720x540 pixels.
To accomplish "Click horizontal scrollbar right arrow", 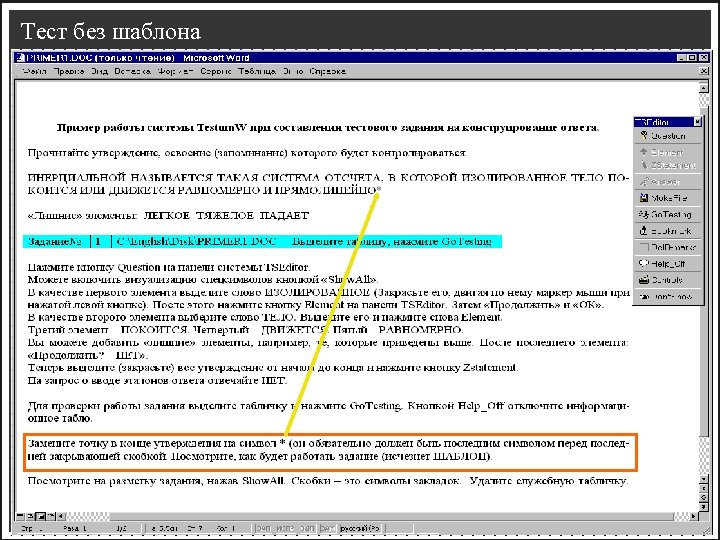I will click(x=693, y=516).
